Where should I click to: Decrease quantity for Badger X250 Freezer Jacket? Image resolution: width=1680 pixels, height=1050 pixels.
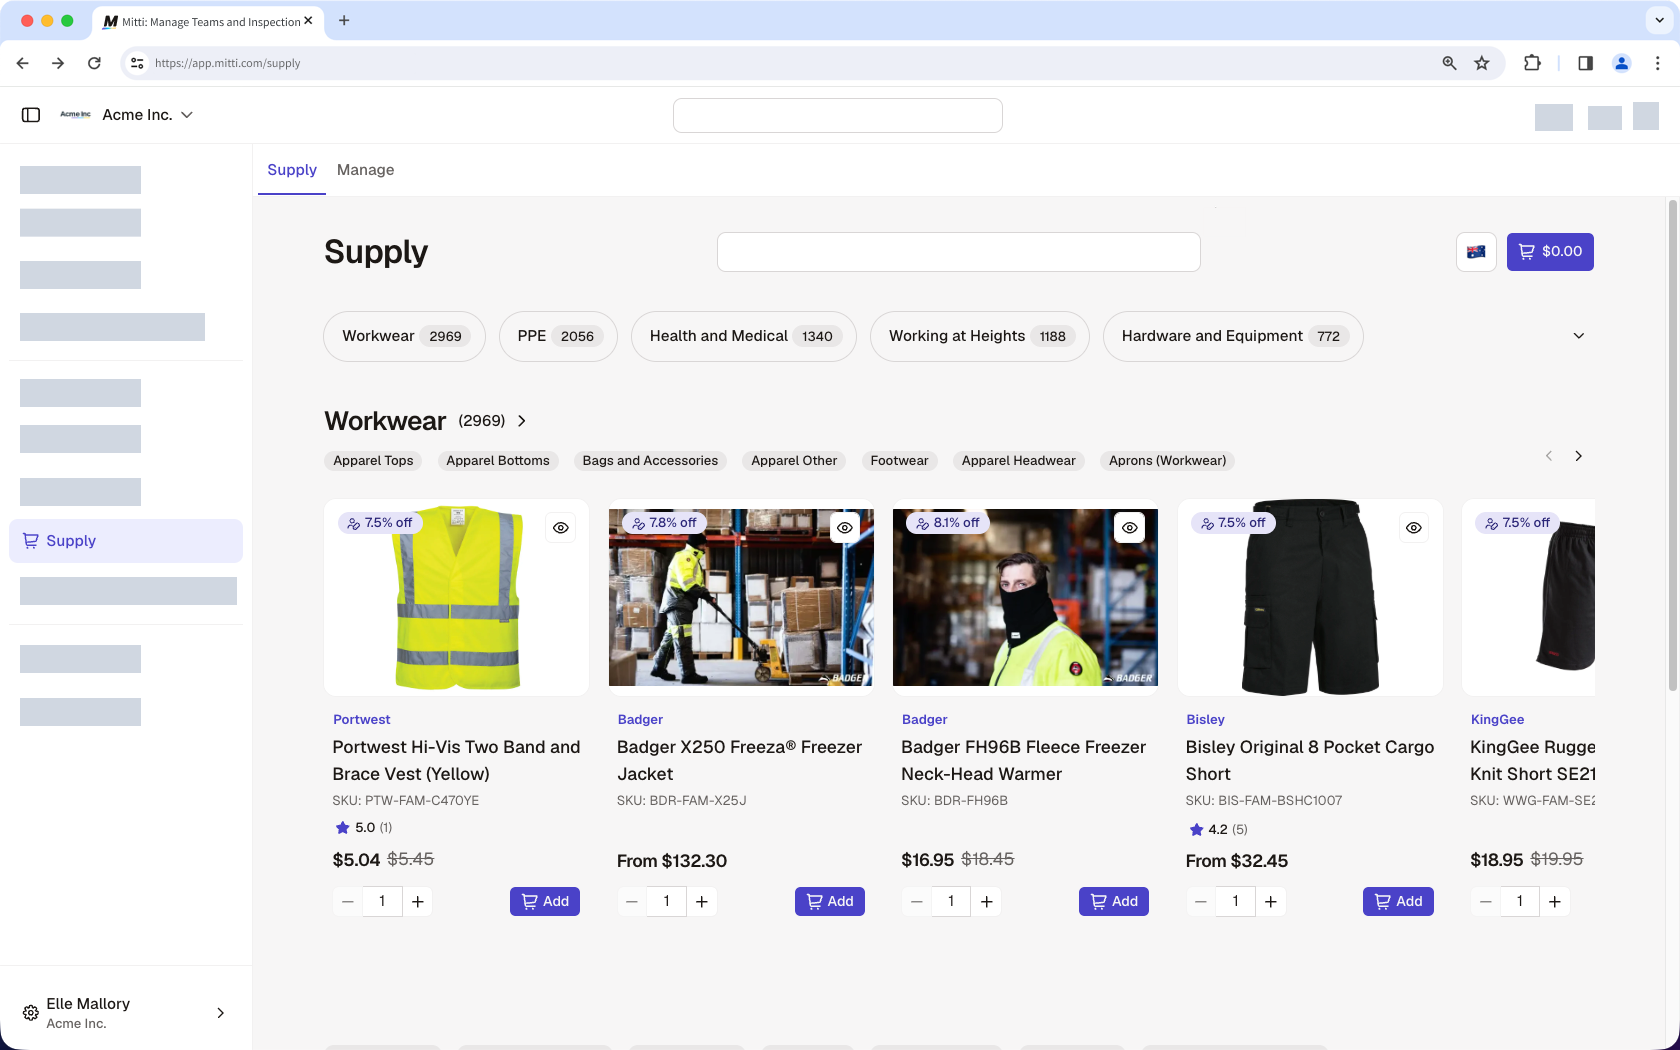631,902
